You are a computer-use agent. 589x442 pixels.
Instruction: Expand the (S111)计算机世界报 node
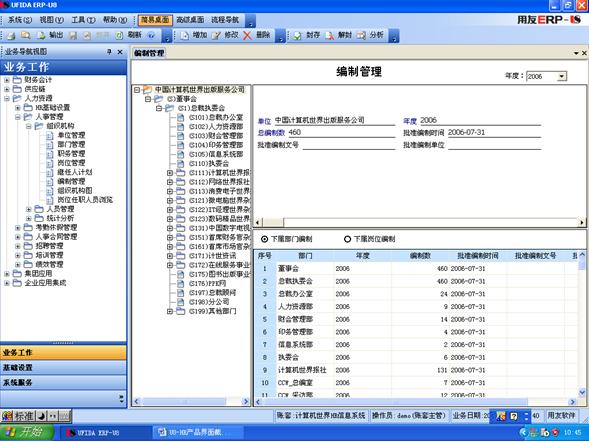point(170,173)
